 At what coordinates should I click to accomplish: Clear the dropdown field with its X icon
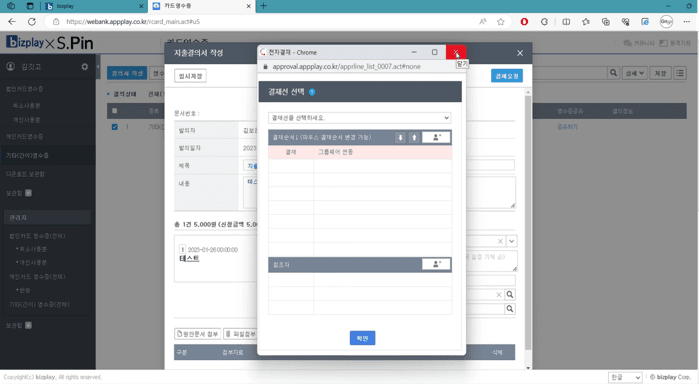click(x=500, y=241)
